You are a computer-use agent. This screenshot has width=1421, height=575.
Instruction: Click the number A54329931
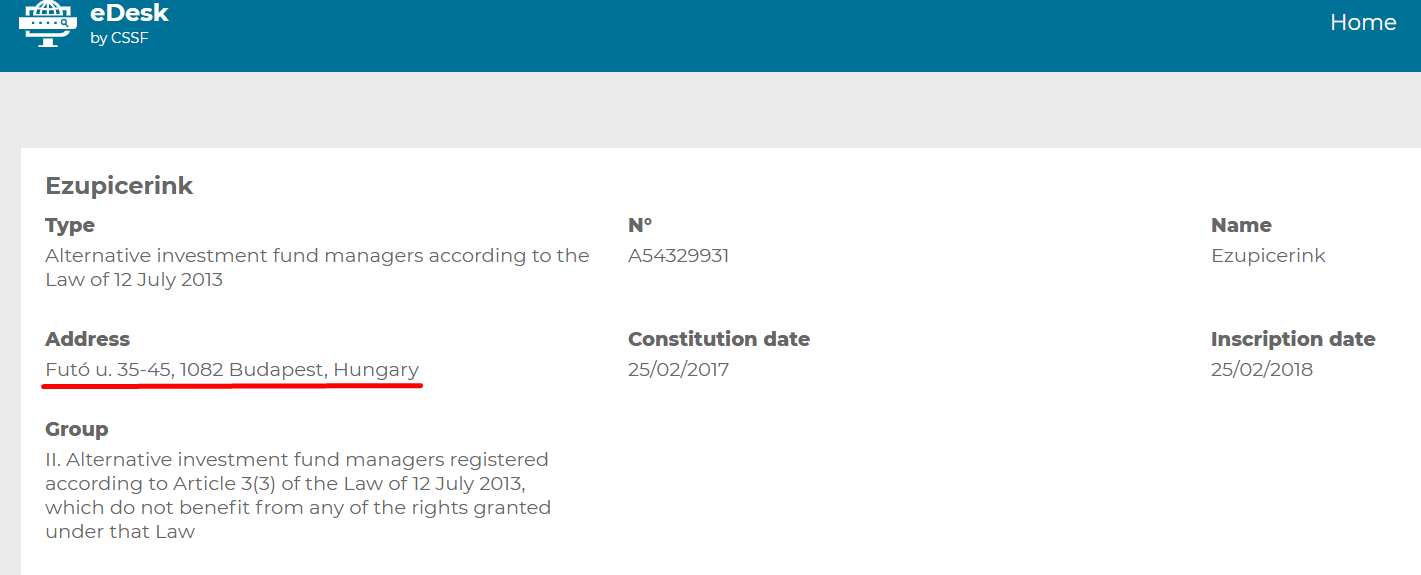678,256
